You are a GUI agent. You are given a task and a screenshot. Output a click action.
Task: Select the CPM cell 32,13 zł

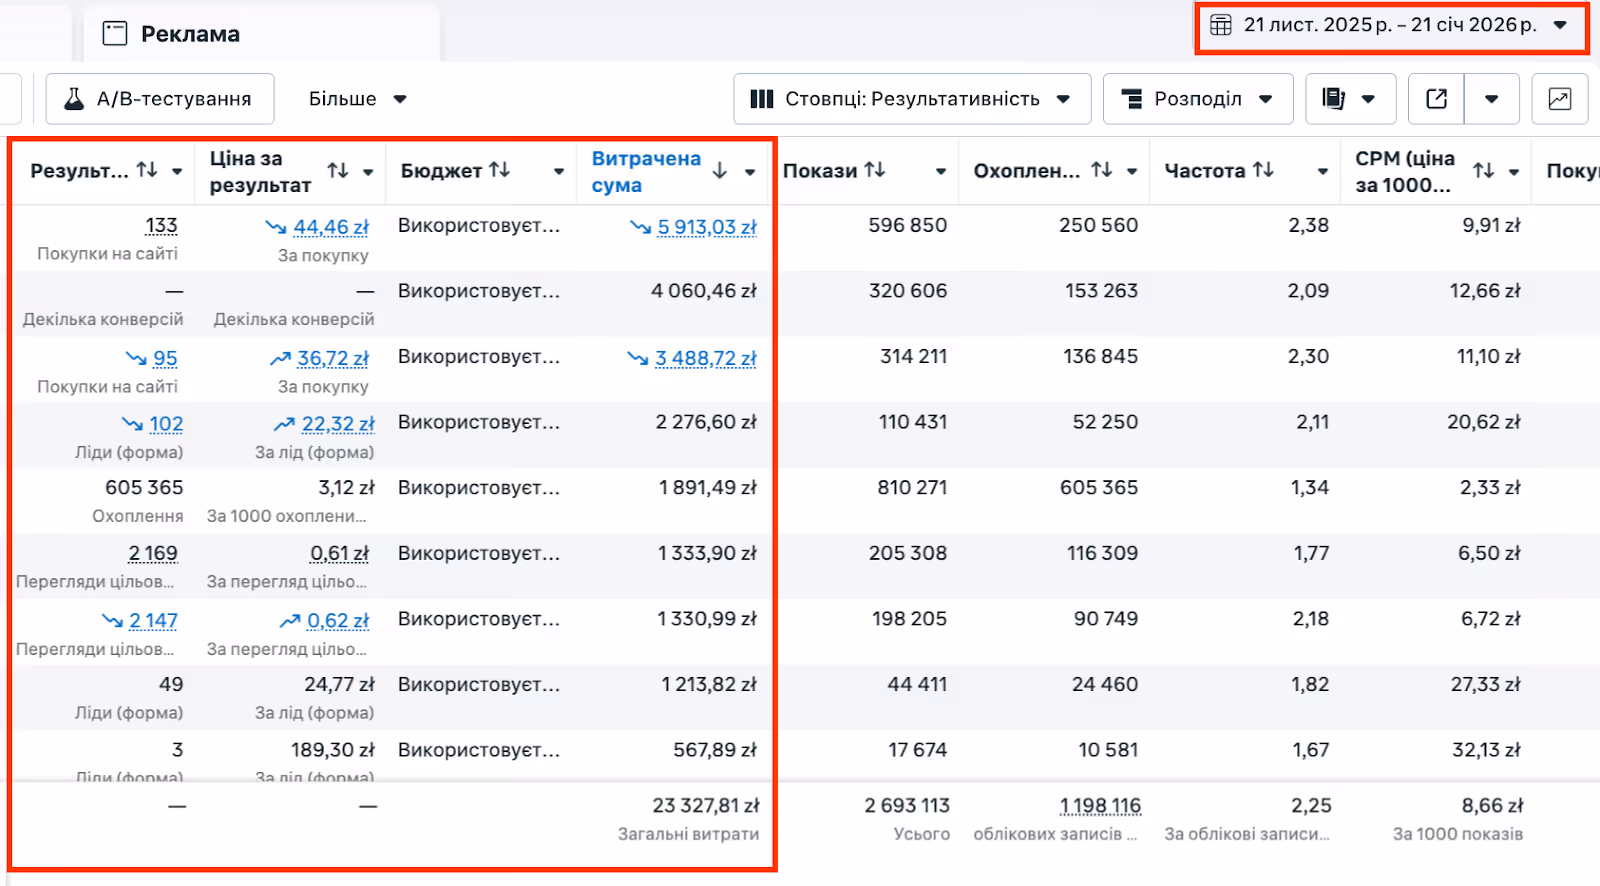coord(1485,750)
